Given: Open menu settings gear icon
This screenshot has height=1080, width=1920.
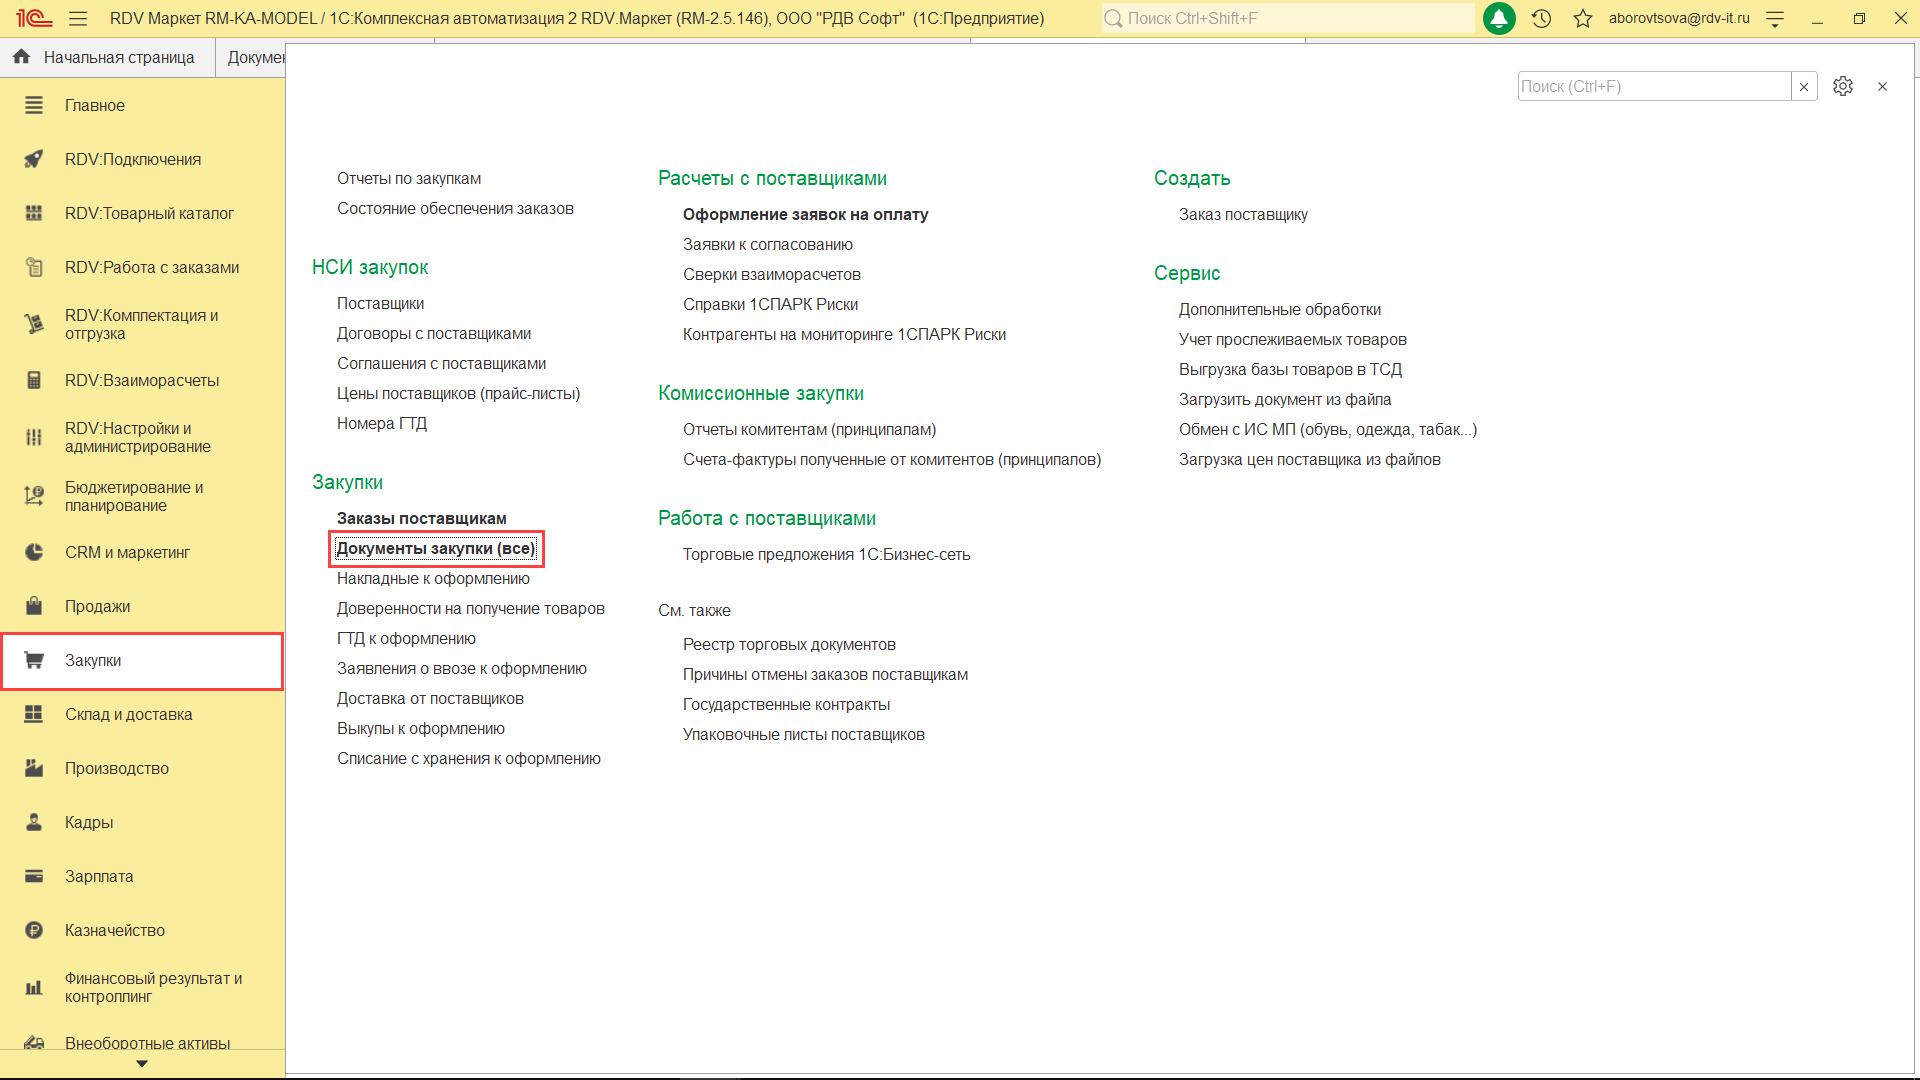Looking at the screenshot, I should pyautogui.click(x=1842, y=86).
